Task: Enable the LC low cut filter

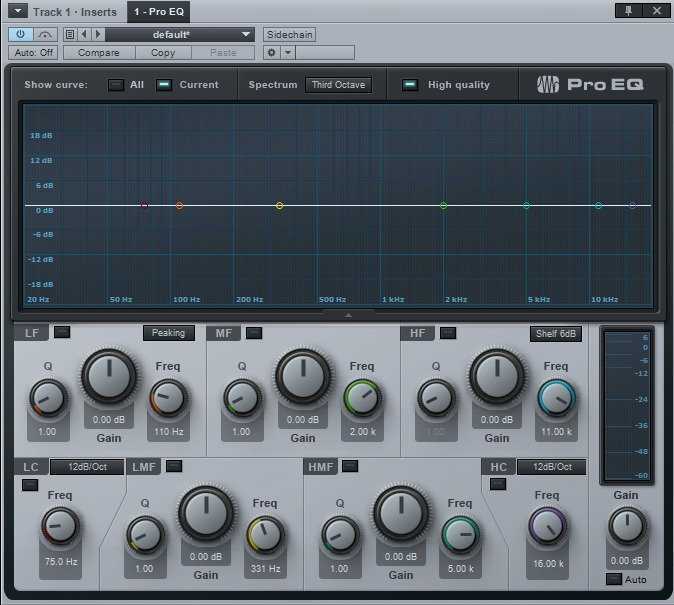Action: click(30, 485)
